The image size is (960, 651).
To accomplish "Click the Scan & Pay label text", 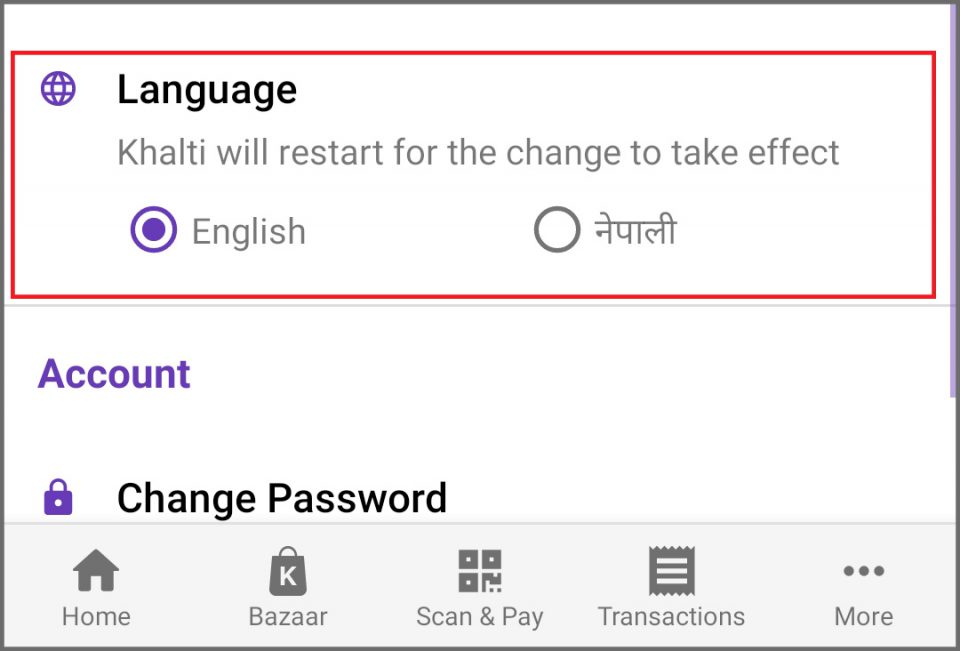I will click(479, 617).
